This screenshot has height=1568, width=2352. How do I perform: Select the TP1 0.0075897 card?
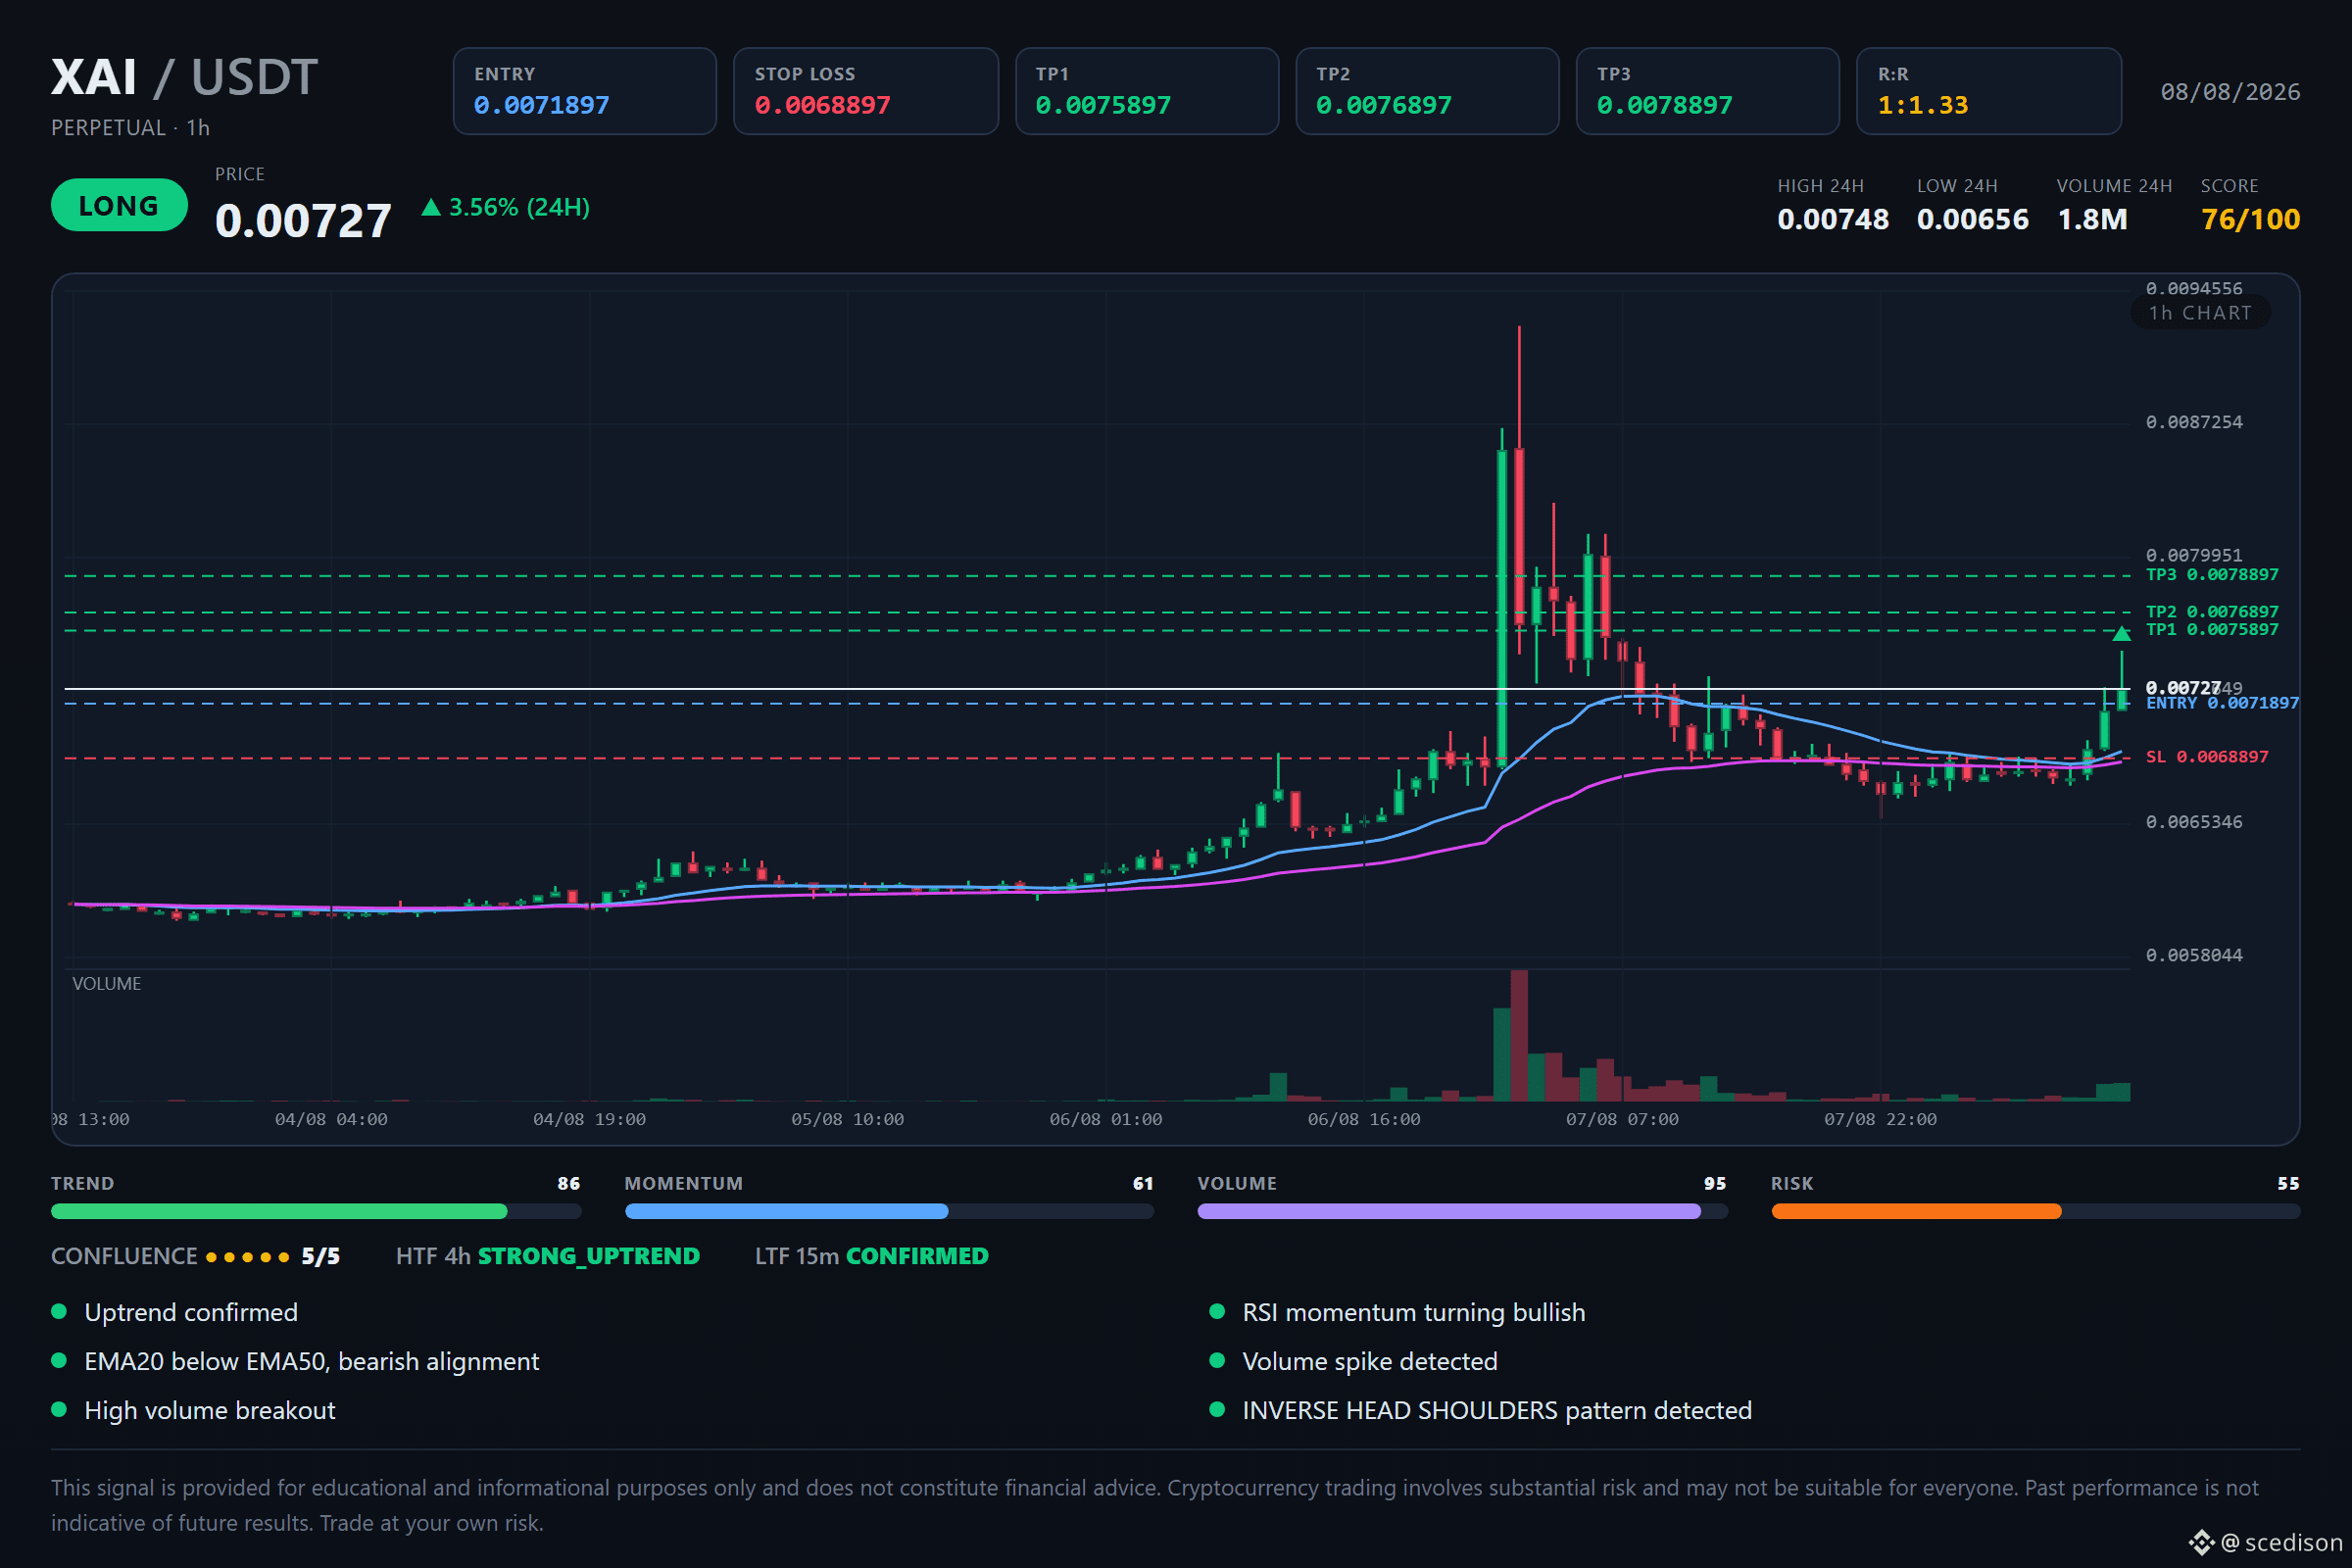tap(1147, 91)
